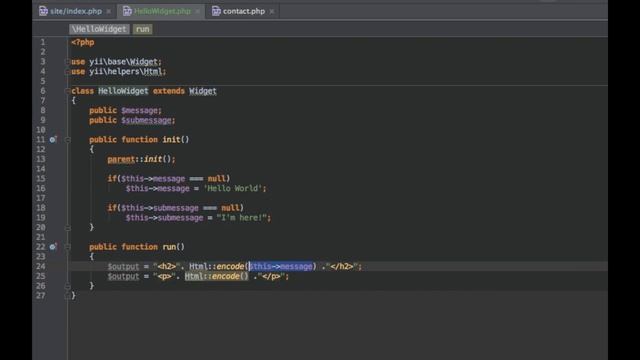Click the $message property declaration on line 8
Image resolution: width=640 pixels, height=360 pixels.
(x=139, y=110)
